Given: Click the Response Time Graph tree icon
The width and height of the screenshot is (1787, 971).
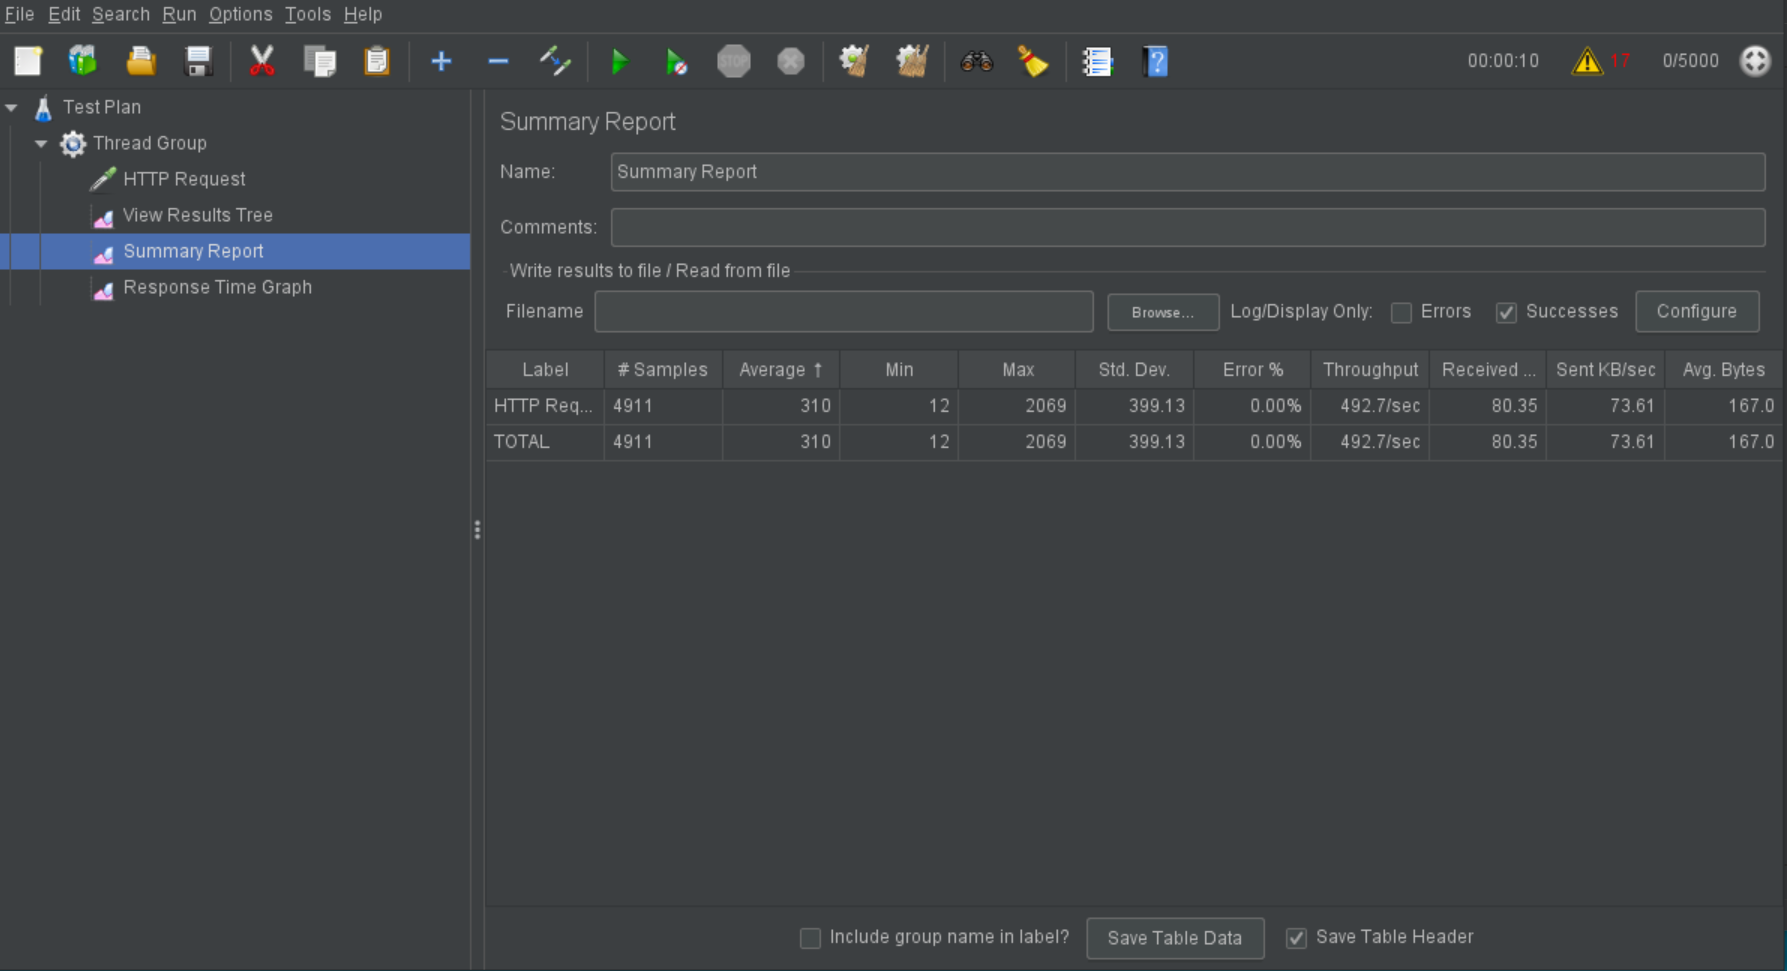Looking at the screenshot, I should (103, 288).
